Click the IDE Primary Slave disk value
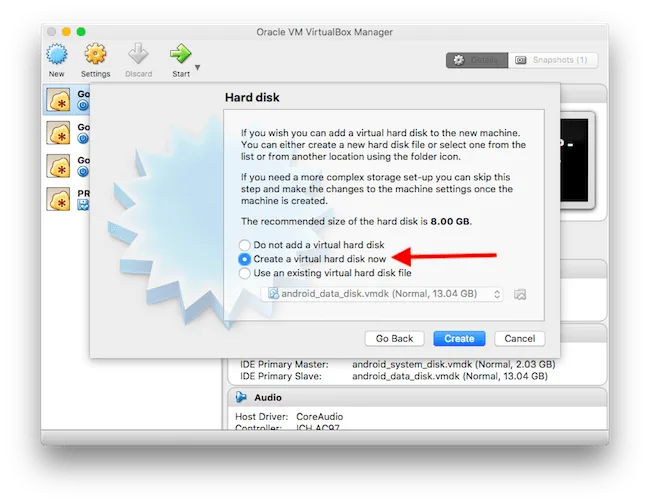This screenshot has height=504, width=650. tap(450, 376)
